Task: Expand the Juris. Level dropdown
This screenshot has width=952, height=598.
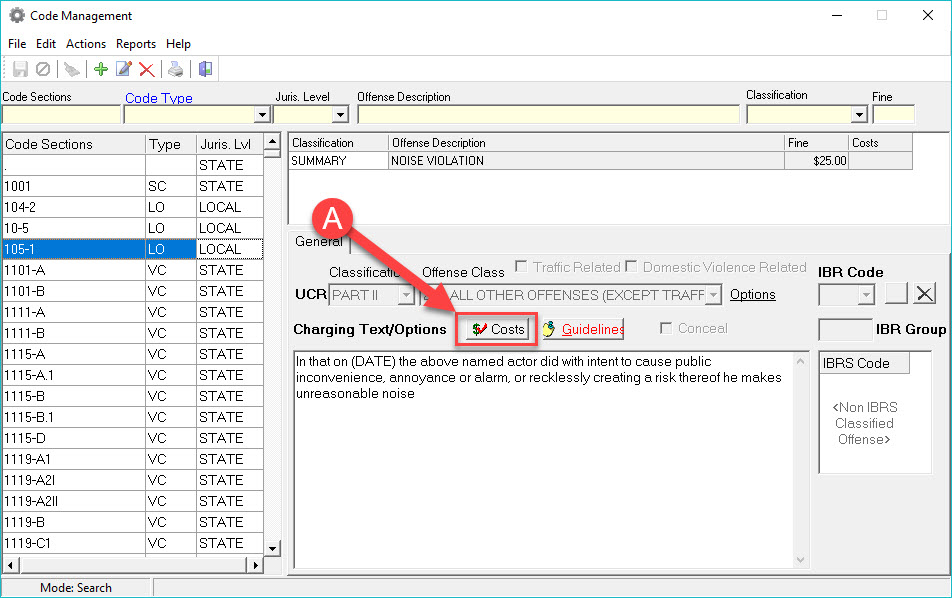Action: [339, 115]
